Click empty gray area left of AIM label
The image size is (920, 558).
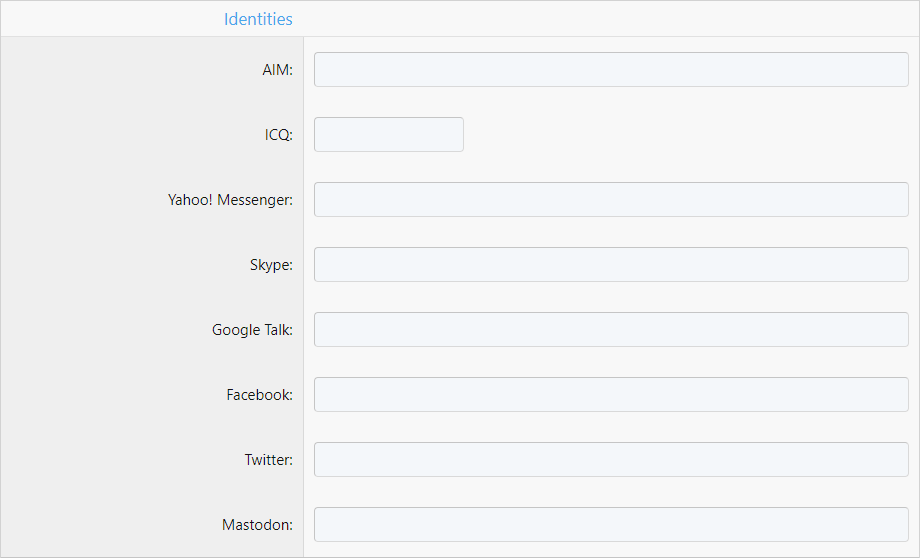click(129, 69)
